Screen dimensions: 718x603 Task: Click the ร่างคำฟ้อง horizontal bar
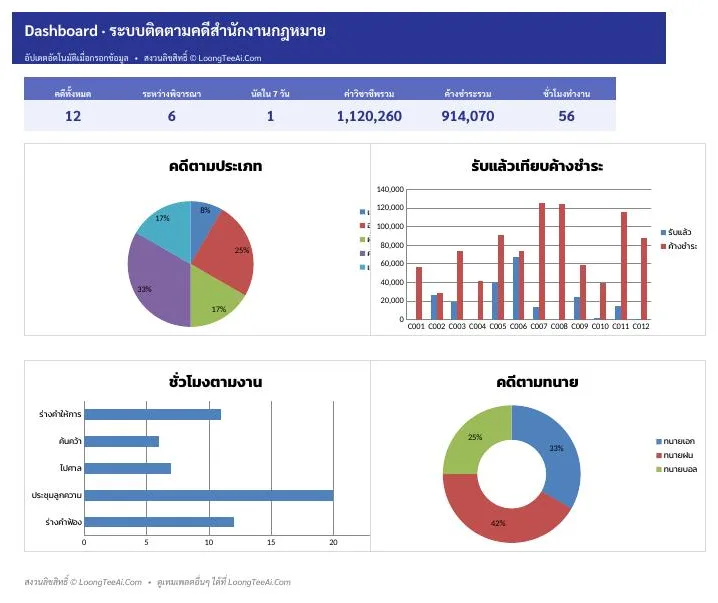(x=159, y=522)
